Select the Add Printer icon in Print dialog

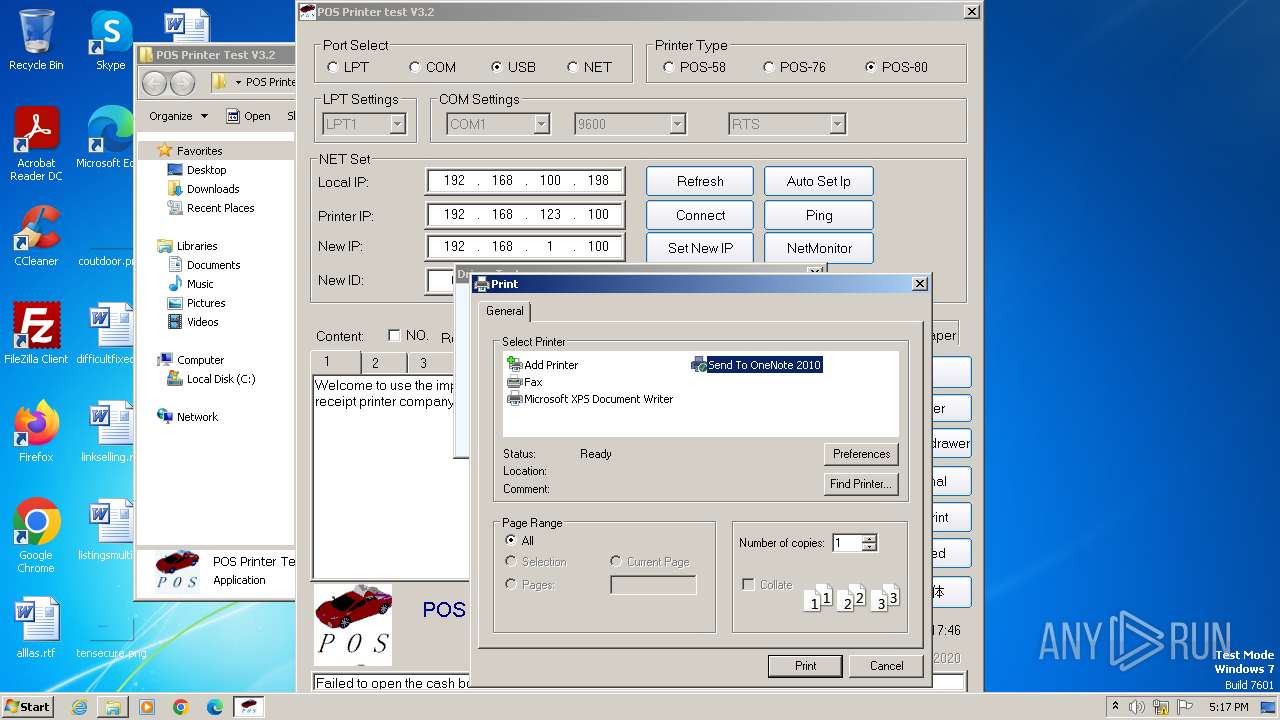(515, 365)
